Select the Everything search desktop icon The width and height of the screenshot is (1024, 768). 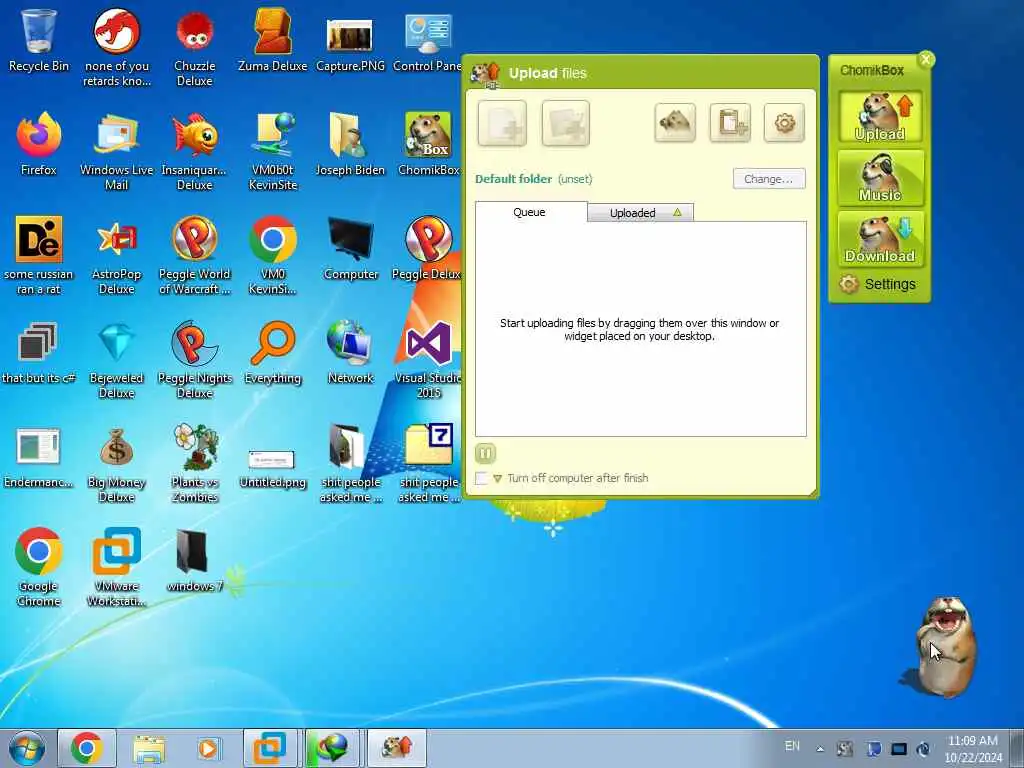click(272, 353)
